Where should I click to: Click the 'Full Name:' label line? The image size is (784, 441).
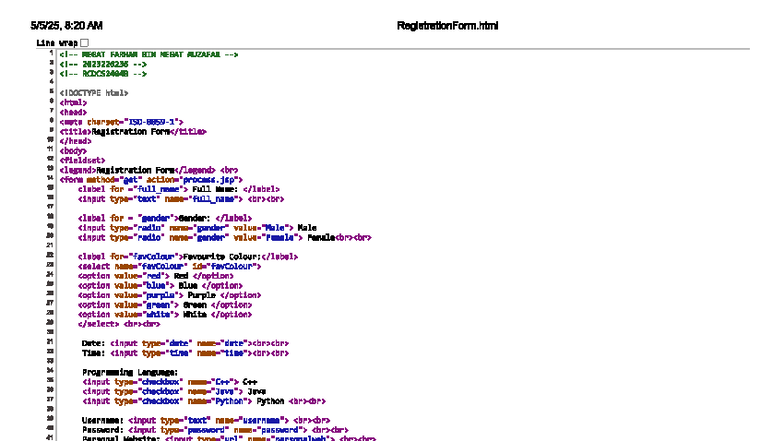pos(179,189)
